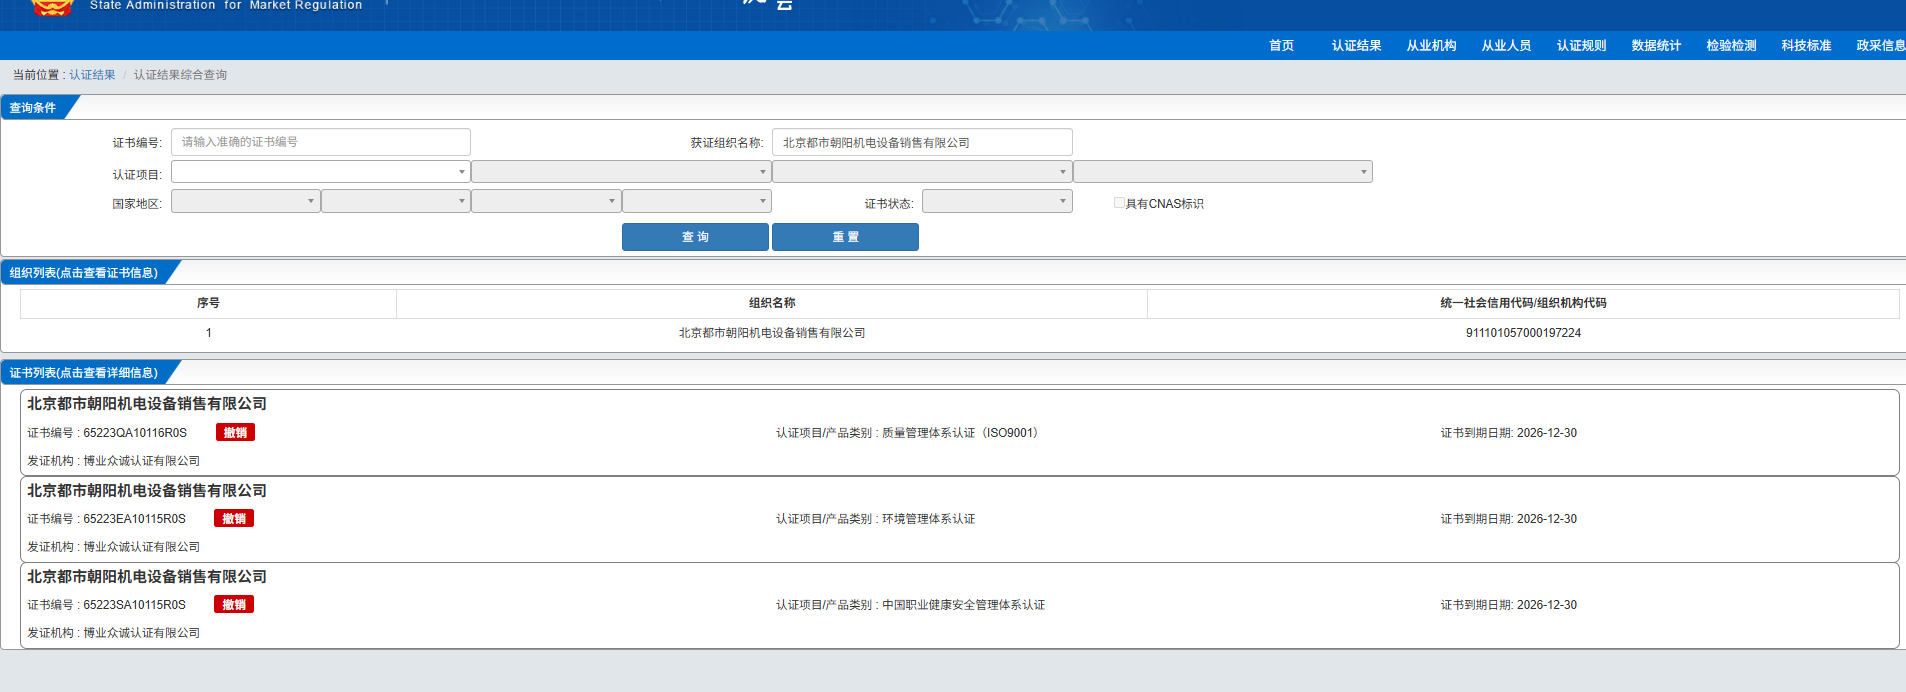Open the 从业机构 navigation menu
This screenshot has width=1906, height=692.
[x=1431, y=45]
